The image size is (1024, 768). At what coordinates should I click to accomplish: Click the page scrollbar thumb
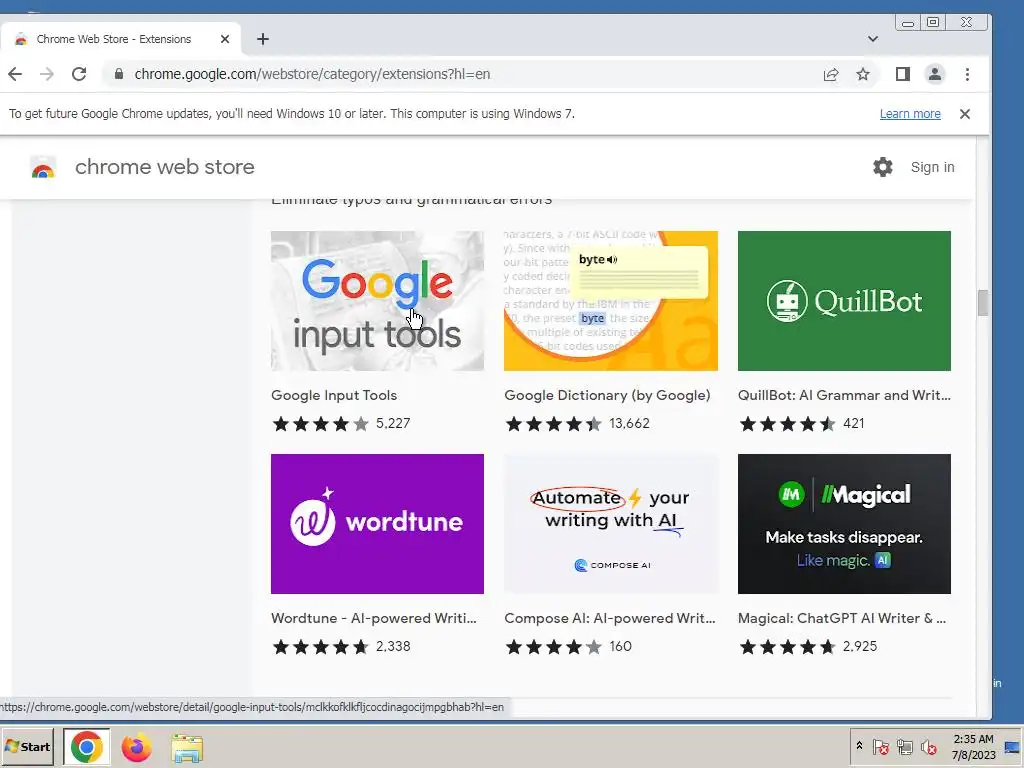tap(983, 303)
